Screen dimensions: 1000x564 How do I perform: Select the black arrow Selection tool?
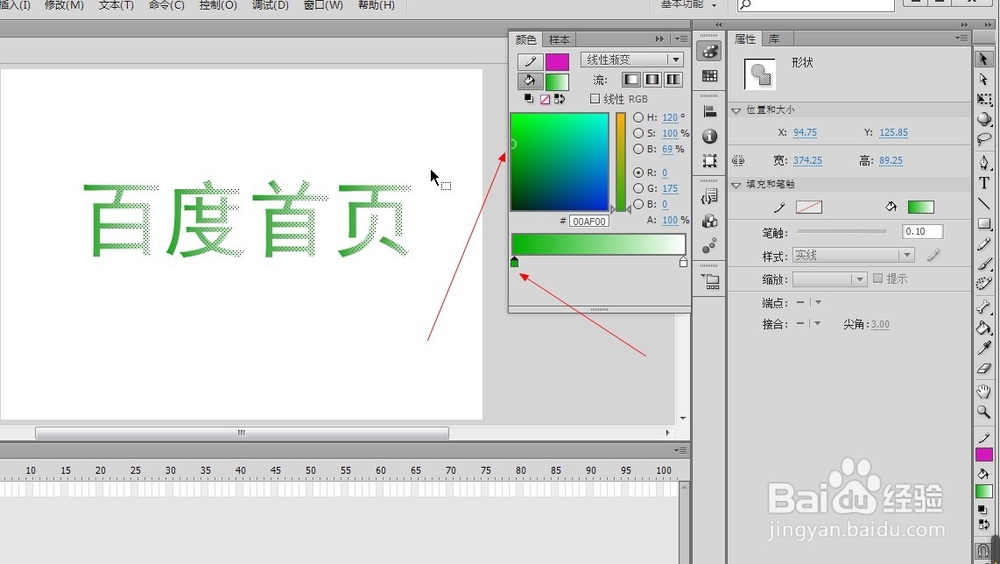[983, 59]
